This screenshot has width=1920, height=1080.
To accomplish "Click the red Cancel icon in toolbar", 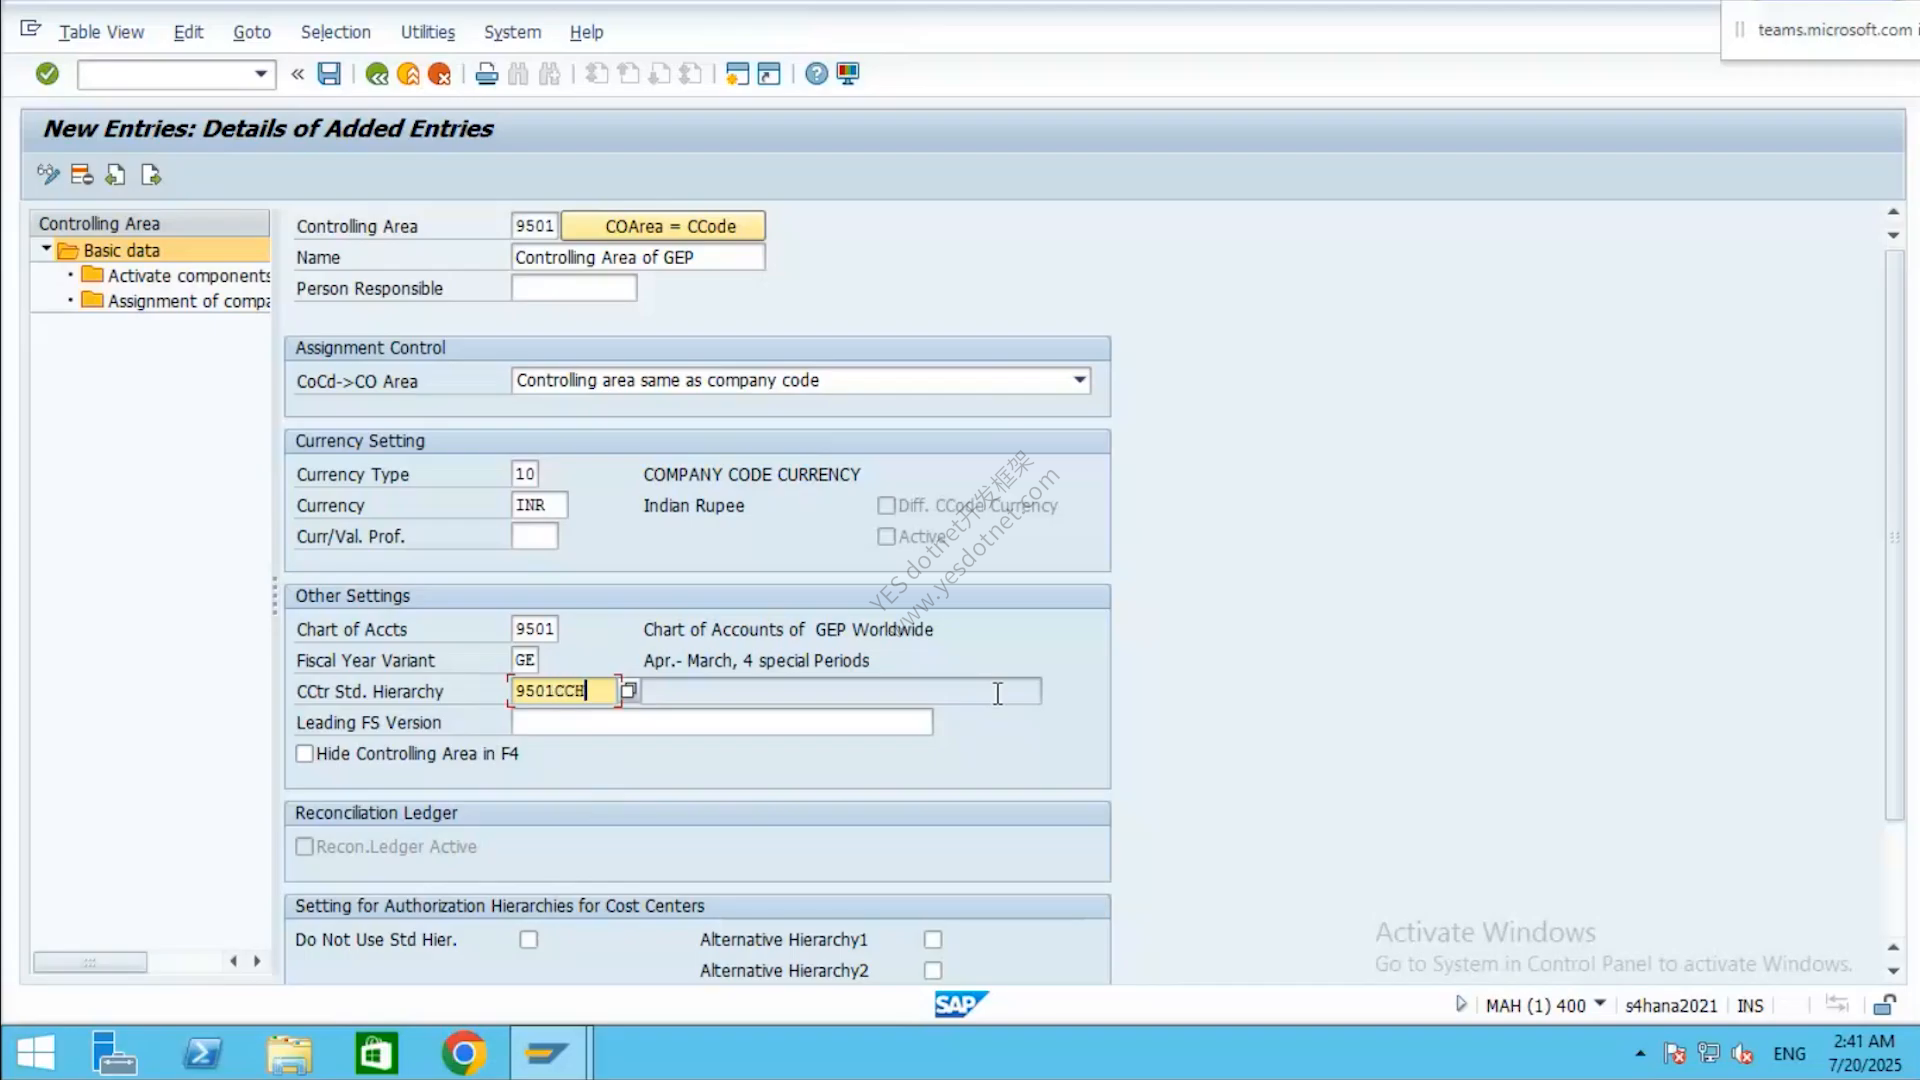I will point(439,74).
